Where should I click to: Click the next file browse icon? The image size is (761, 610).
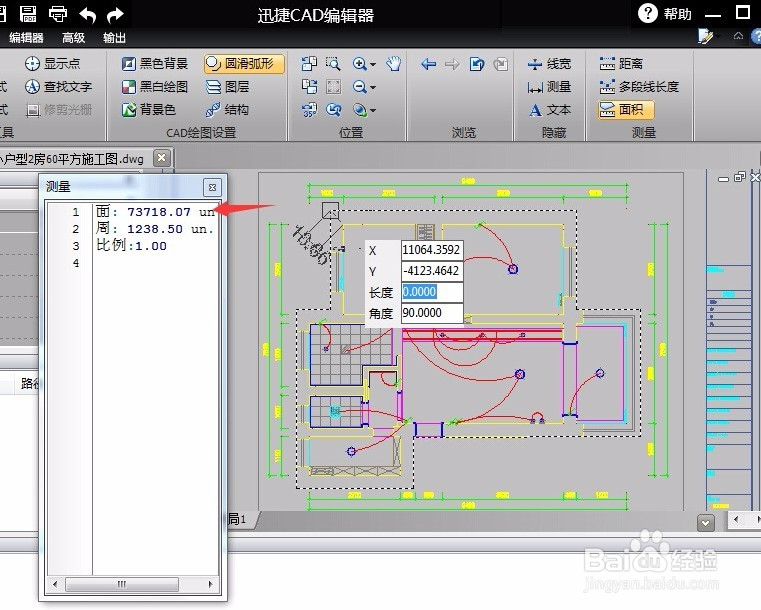pos(501,64)
